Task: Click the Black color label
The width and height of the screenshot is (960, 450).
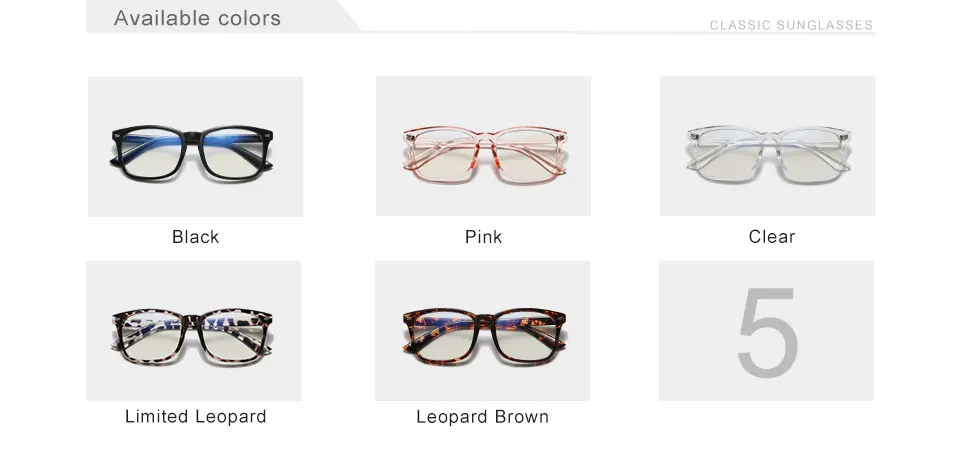Action: tap(195, 237)
